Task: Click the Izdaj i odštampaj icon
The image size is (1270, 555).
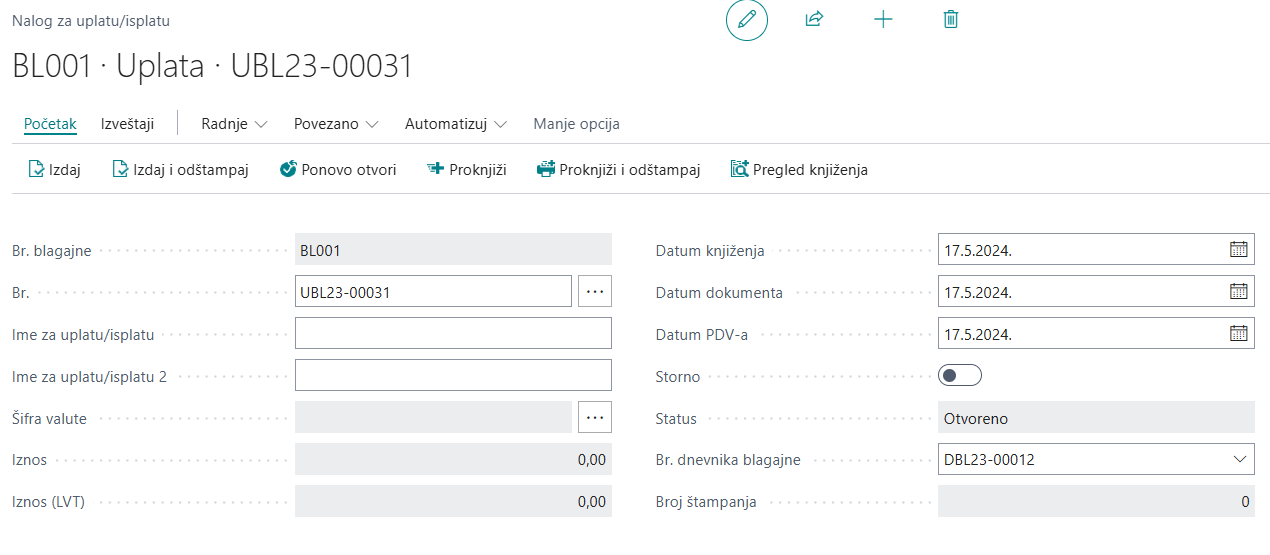Action: click(121, 169)
